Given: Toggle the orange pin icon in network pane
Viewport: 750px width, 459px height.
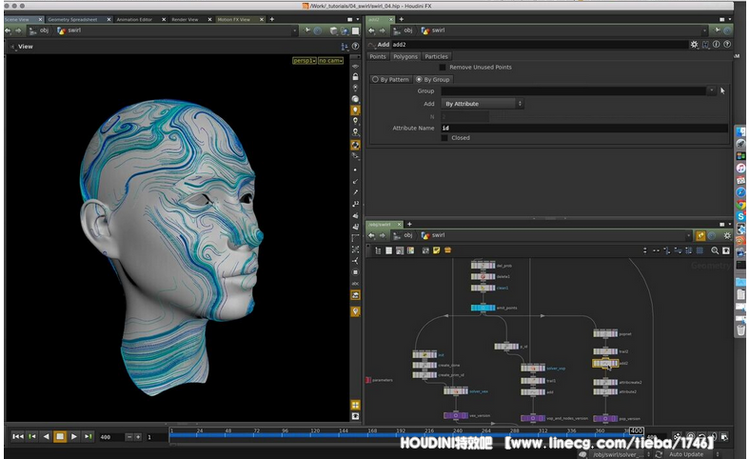Looking at the screenshot, I should [x=700, y=236].
